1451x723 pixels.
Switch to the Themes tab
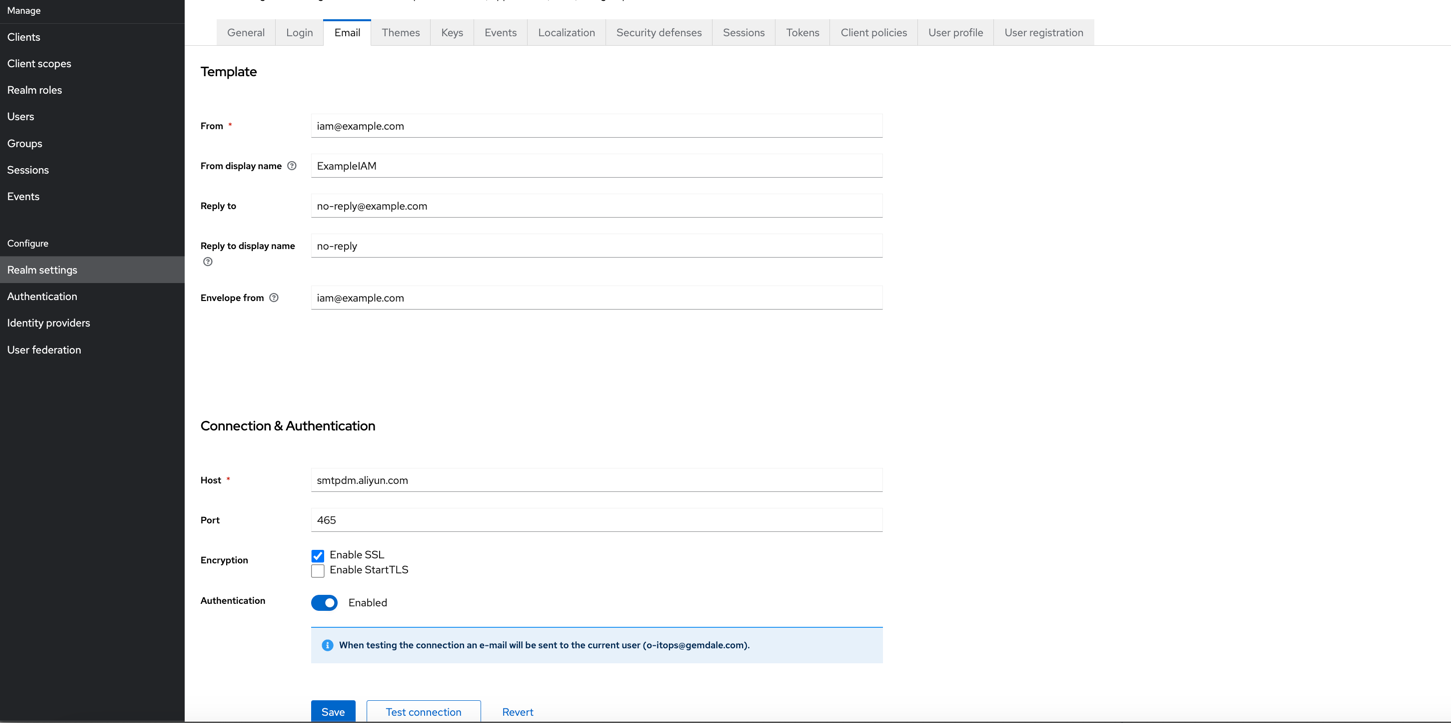pyautogui.click(x=400, y=33)
